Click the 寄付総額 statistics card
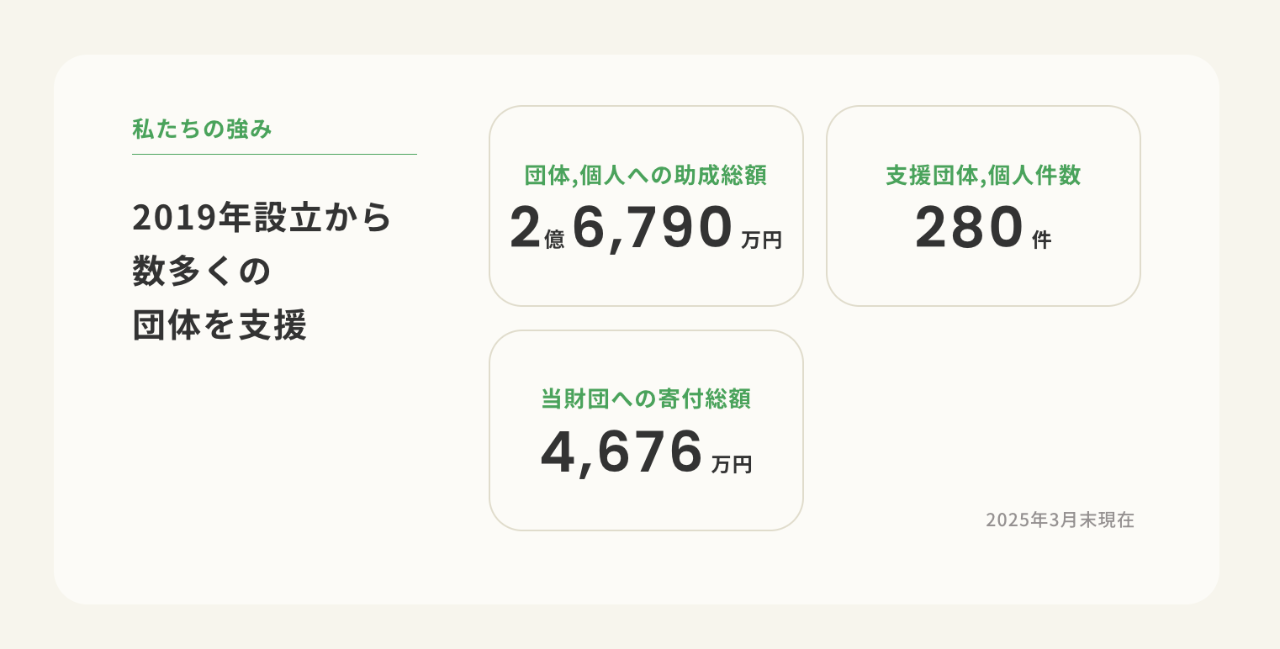The height and width of the screenshot is (649, 1280). point(646,430)
